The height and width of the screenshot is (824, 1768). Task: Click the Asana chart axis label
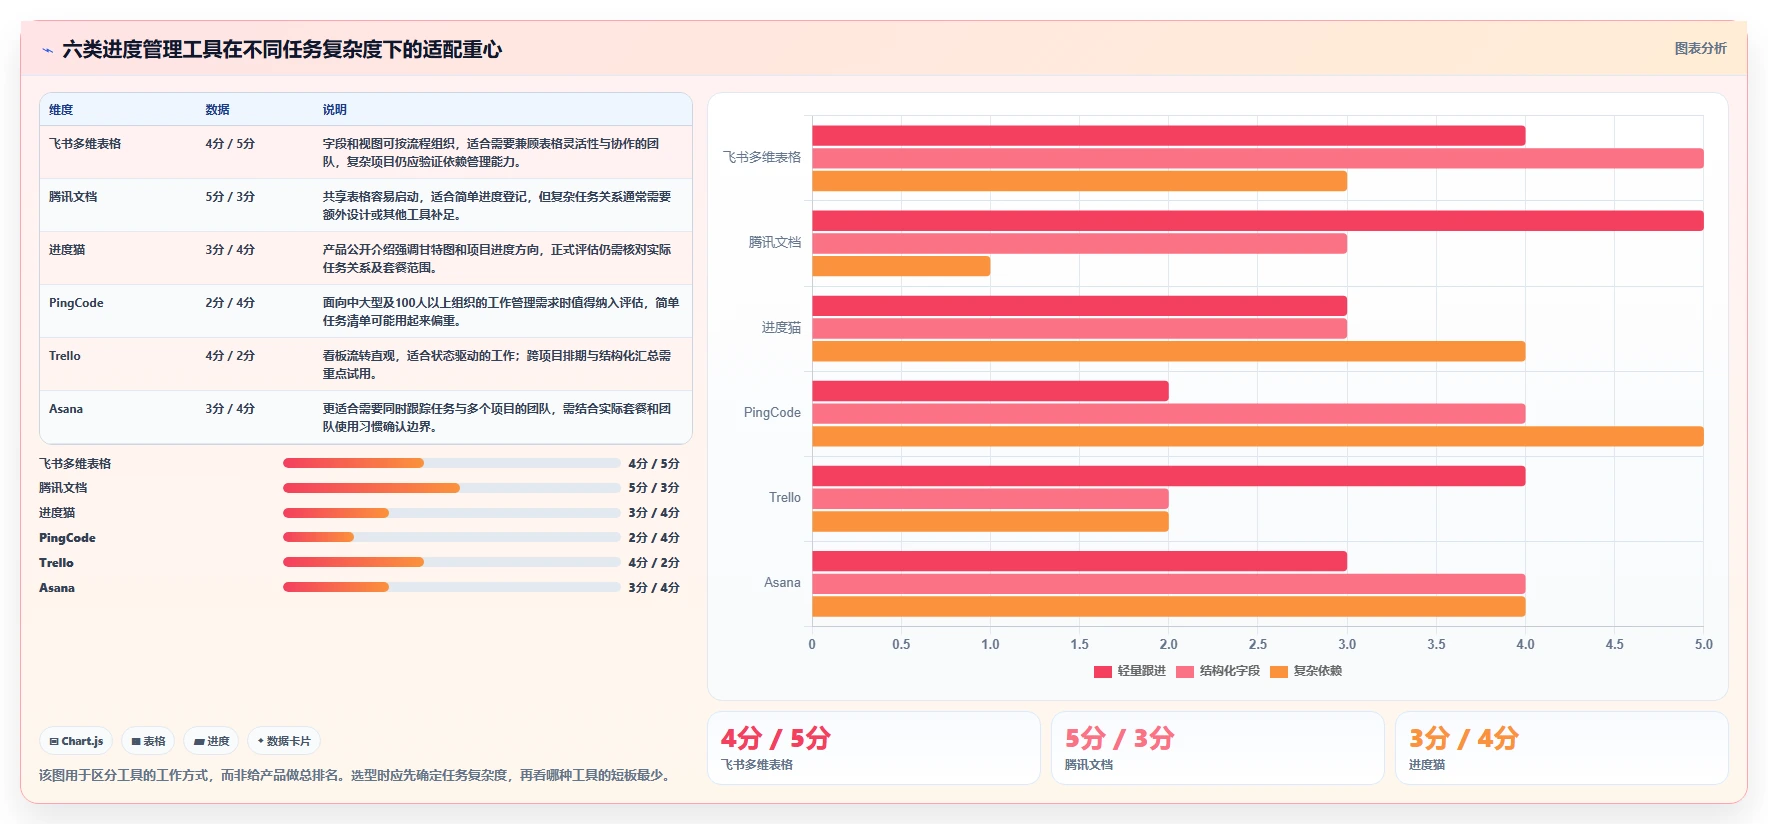coord(782,582)
